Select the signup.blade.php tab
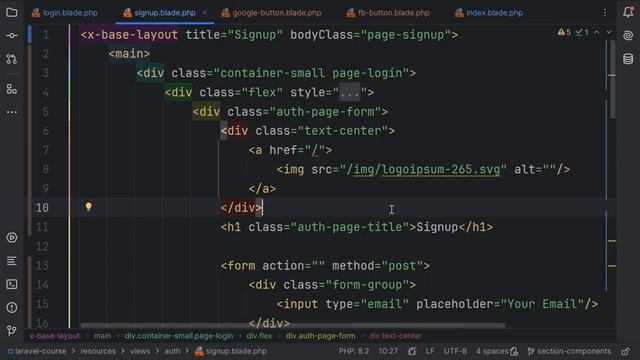640x360 pixels. (160, 13)
